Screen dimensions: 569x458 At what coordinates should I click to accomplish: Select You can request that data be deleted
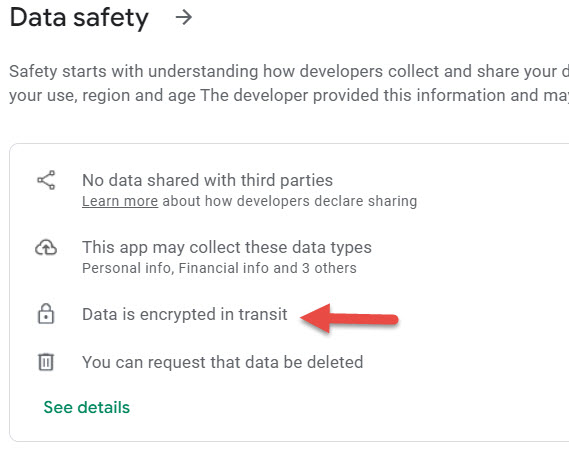click(222, 362)
